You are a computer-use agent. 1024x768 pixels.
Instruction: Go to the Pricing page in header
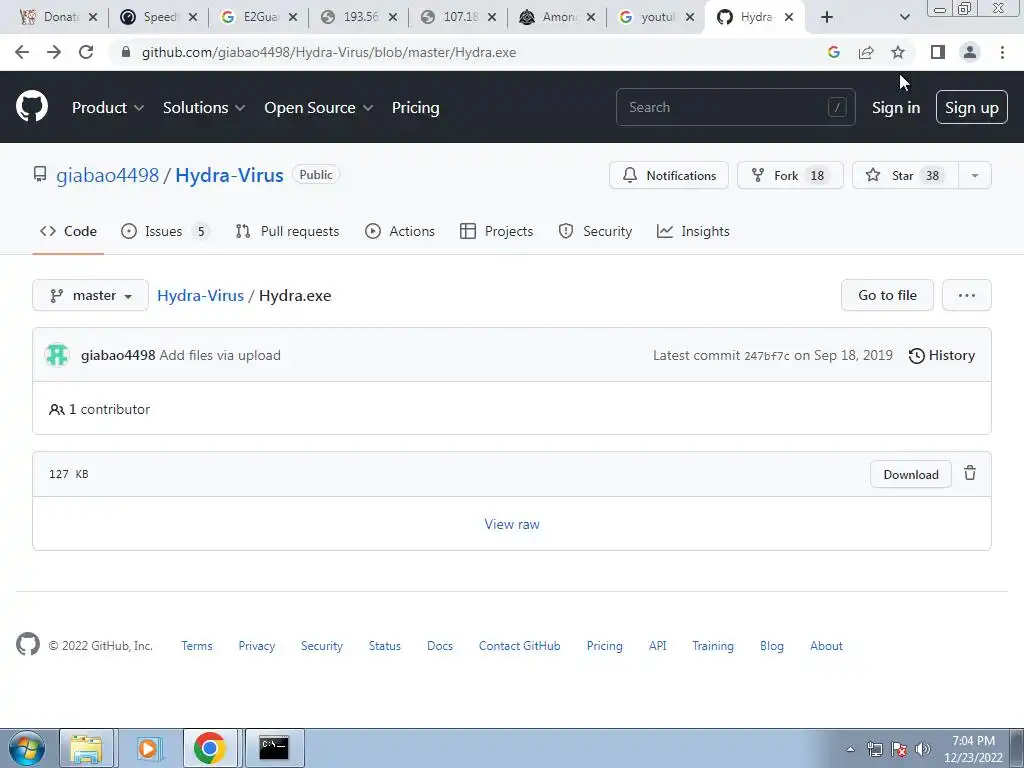pyautogui.click(x=415, y=108)
